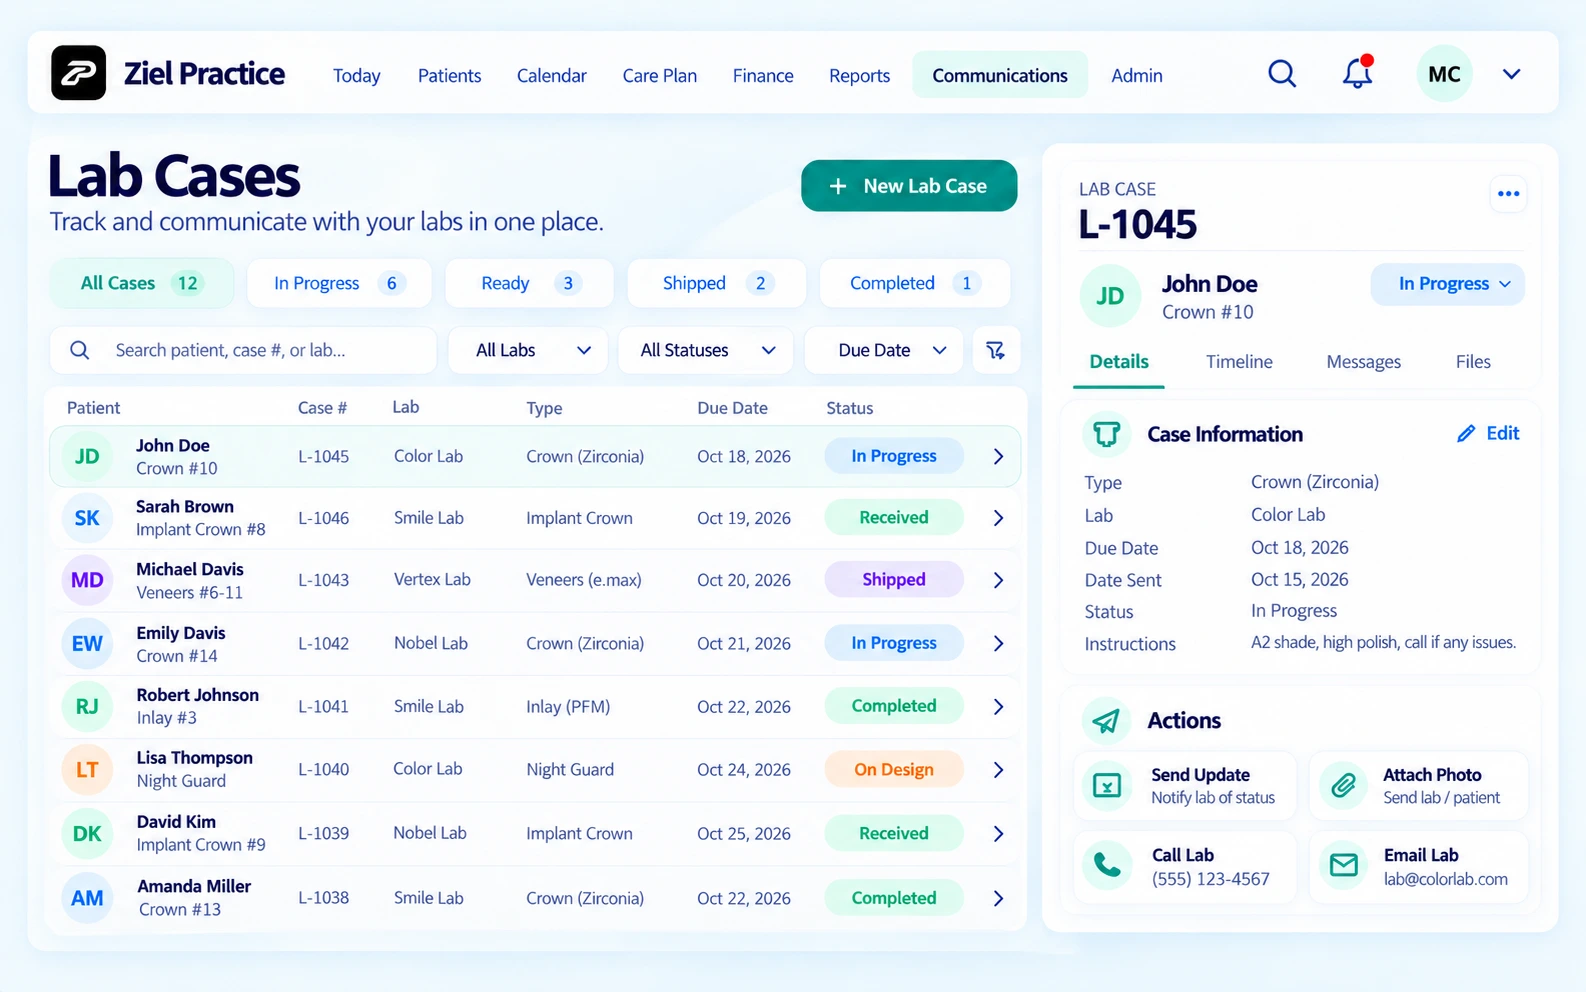Click the Attach Photo paperclip icon
Screen dimensions: 1586x992
tap(1343, 785)
